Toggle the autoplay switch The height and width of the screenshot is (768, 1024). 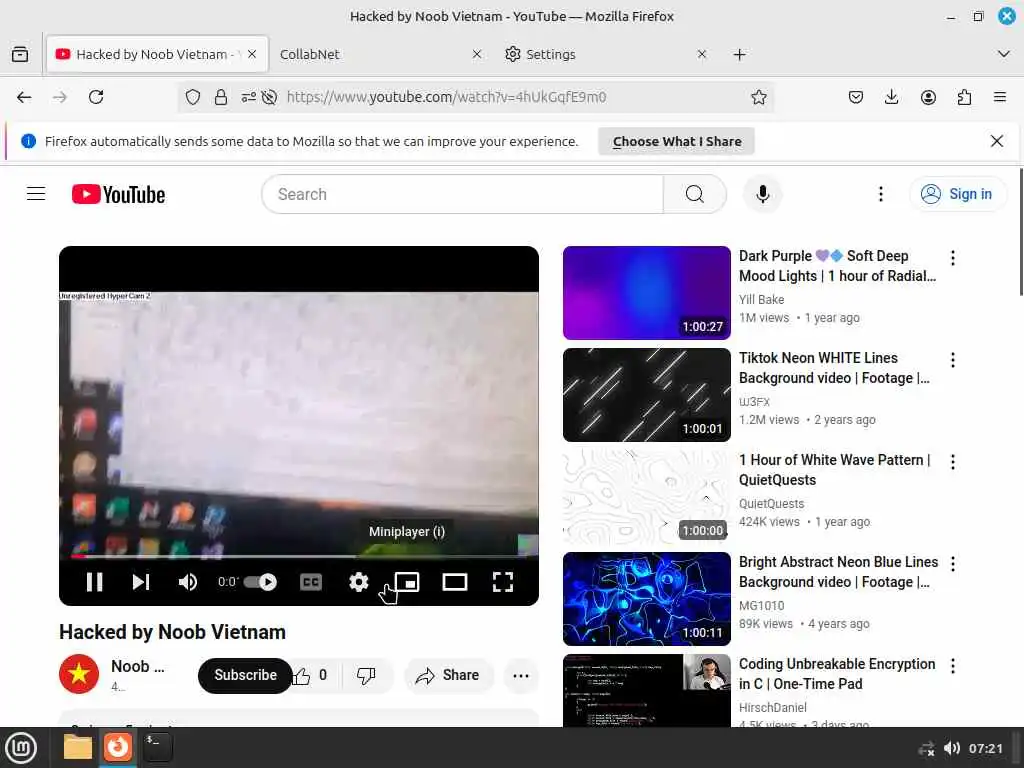coord(261,582)
